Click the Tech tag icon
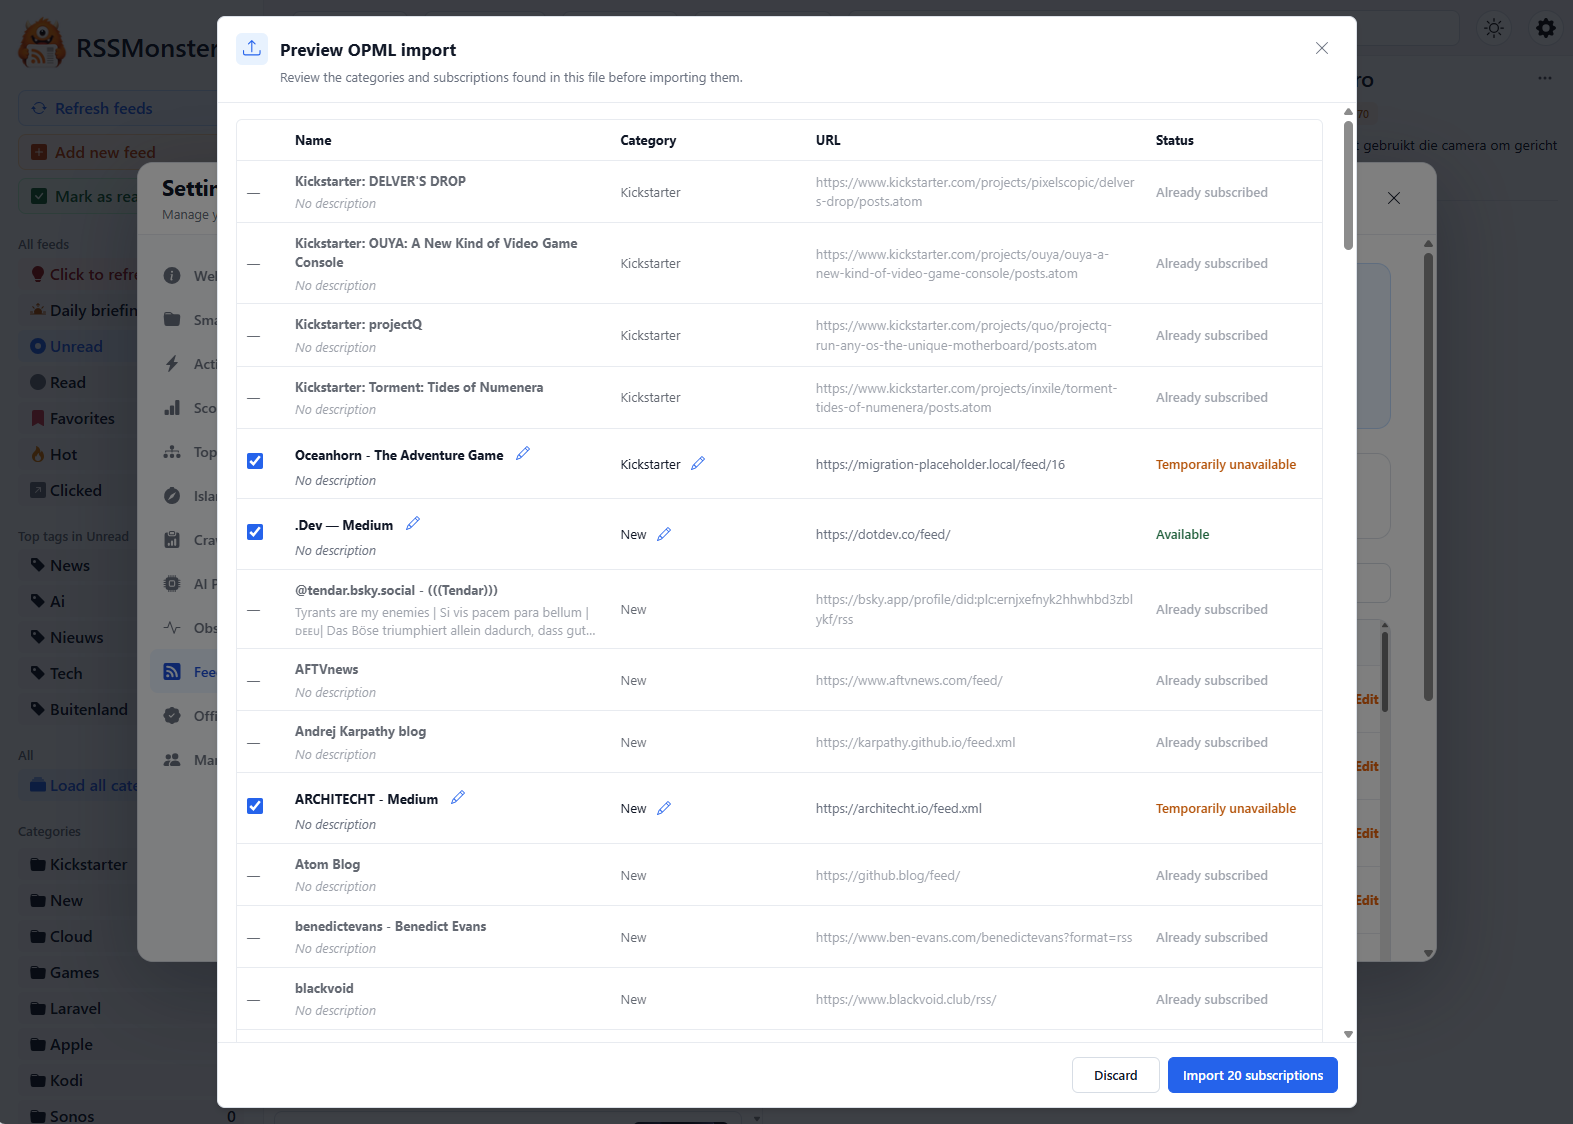Screen dimensions: 1573x1124 coord(38,673)
